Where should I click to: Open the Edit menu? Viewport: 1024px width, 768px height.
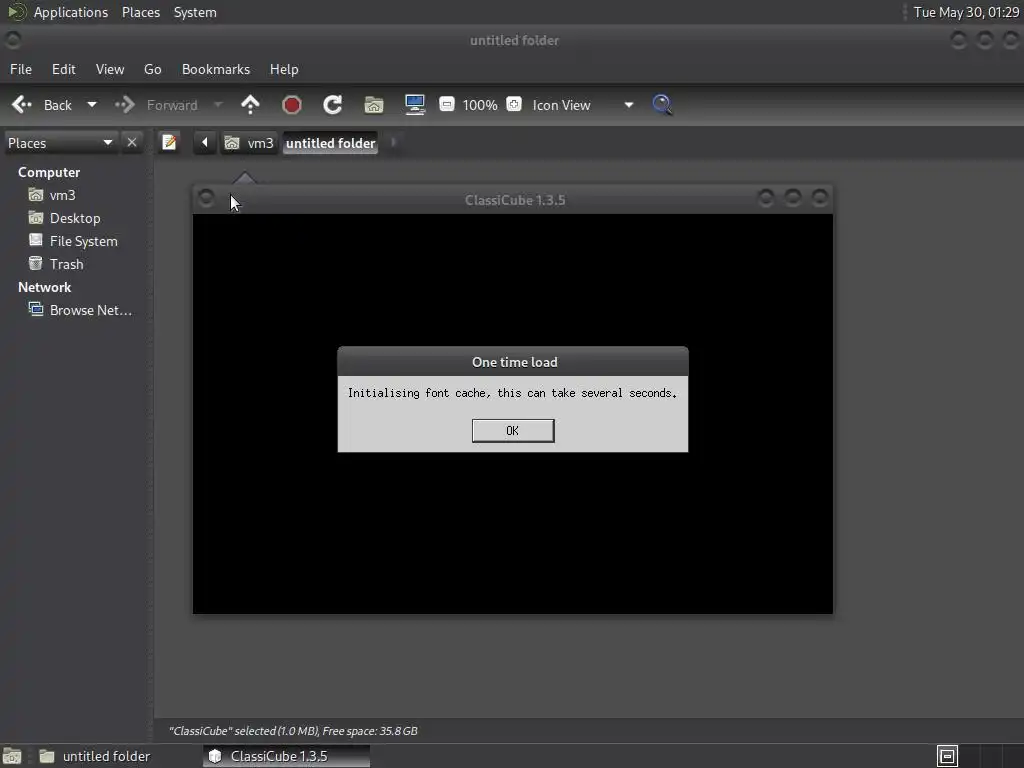(63, 69)
